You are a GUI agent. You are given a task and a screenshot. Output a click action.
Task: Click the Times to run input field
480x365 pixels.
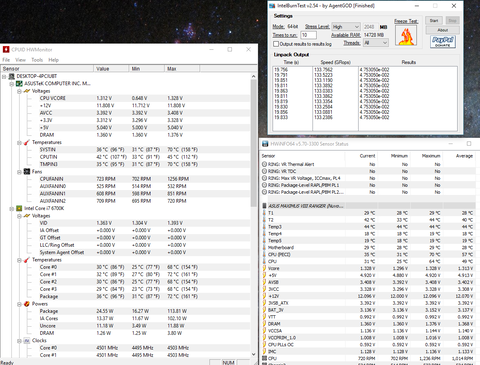tap(308, 35)
